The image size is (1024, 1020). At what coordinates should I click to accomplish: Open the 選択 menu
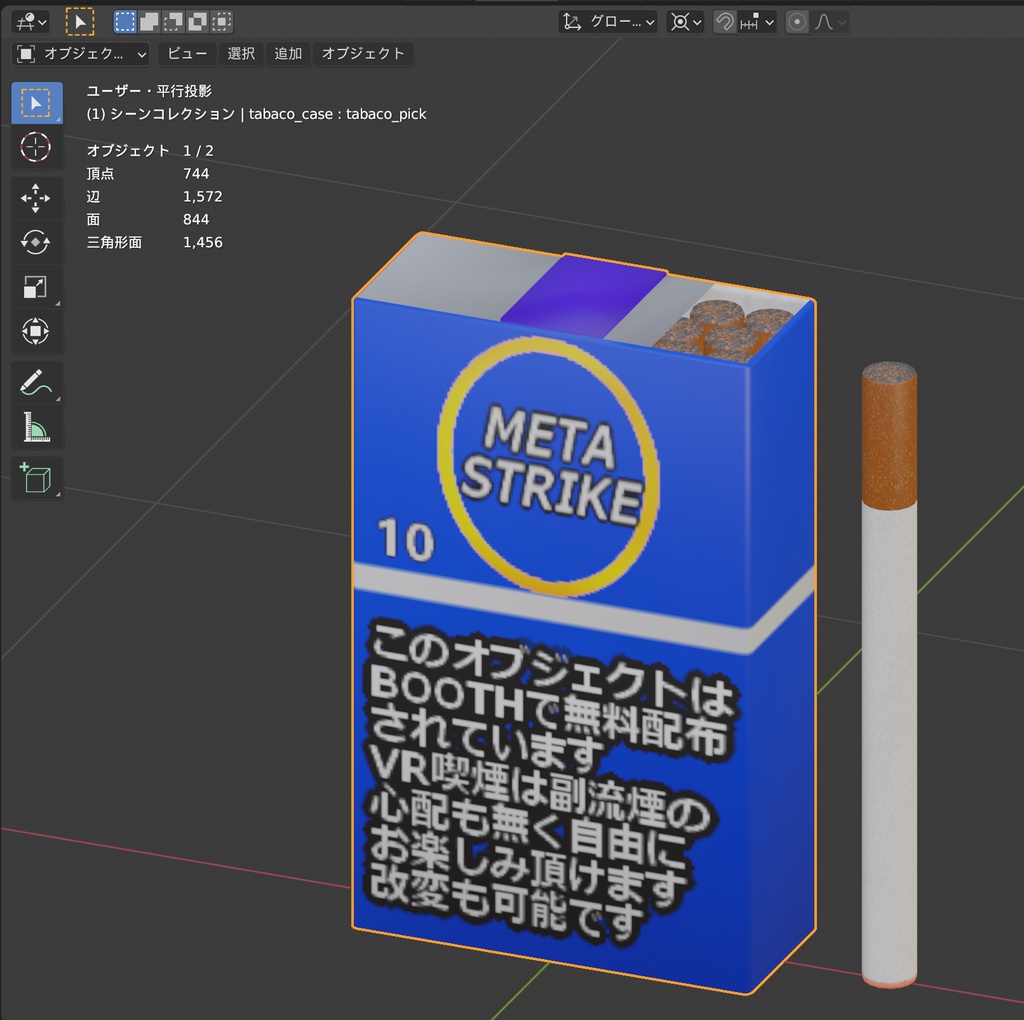[x=241, y=54]
